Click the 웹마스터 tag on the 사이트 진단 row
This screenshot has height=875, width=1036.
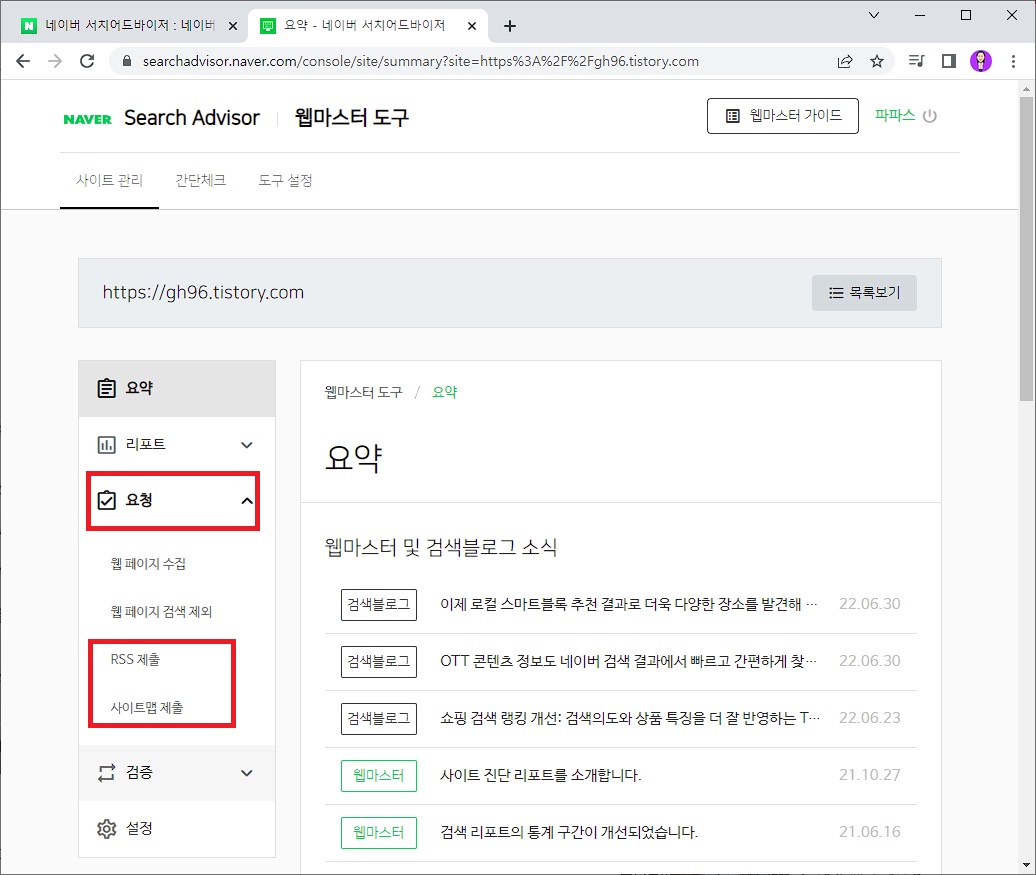point(379,776)
